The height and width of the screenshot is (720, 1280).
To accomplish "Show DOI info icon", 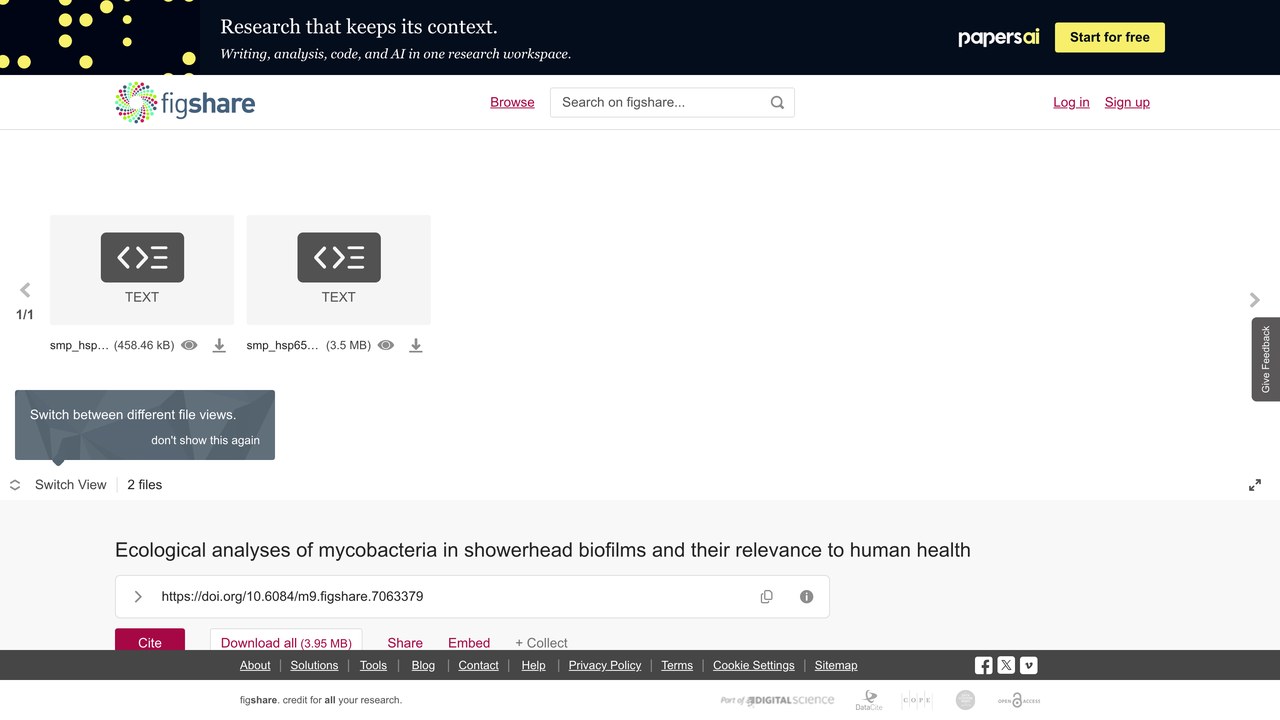I will [x=806, y=596].
